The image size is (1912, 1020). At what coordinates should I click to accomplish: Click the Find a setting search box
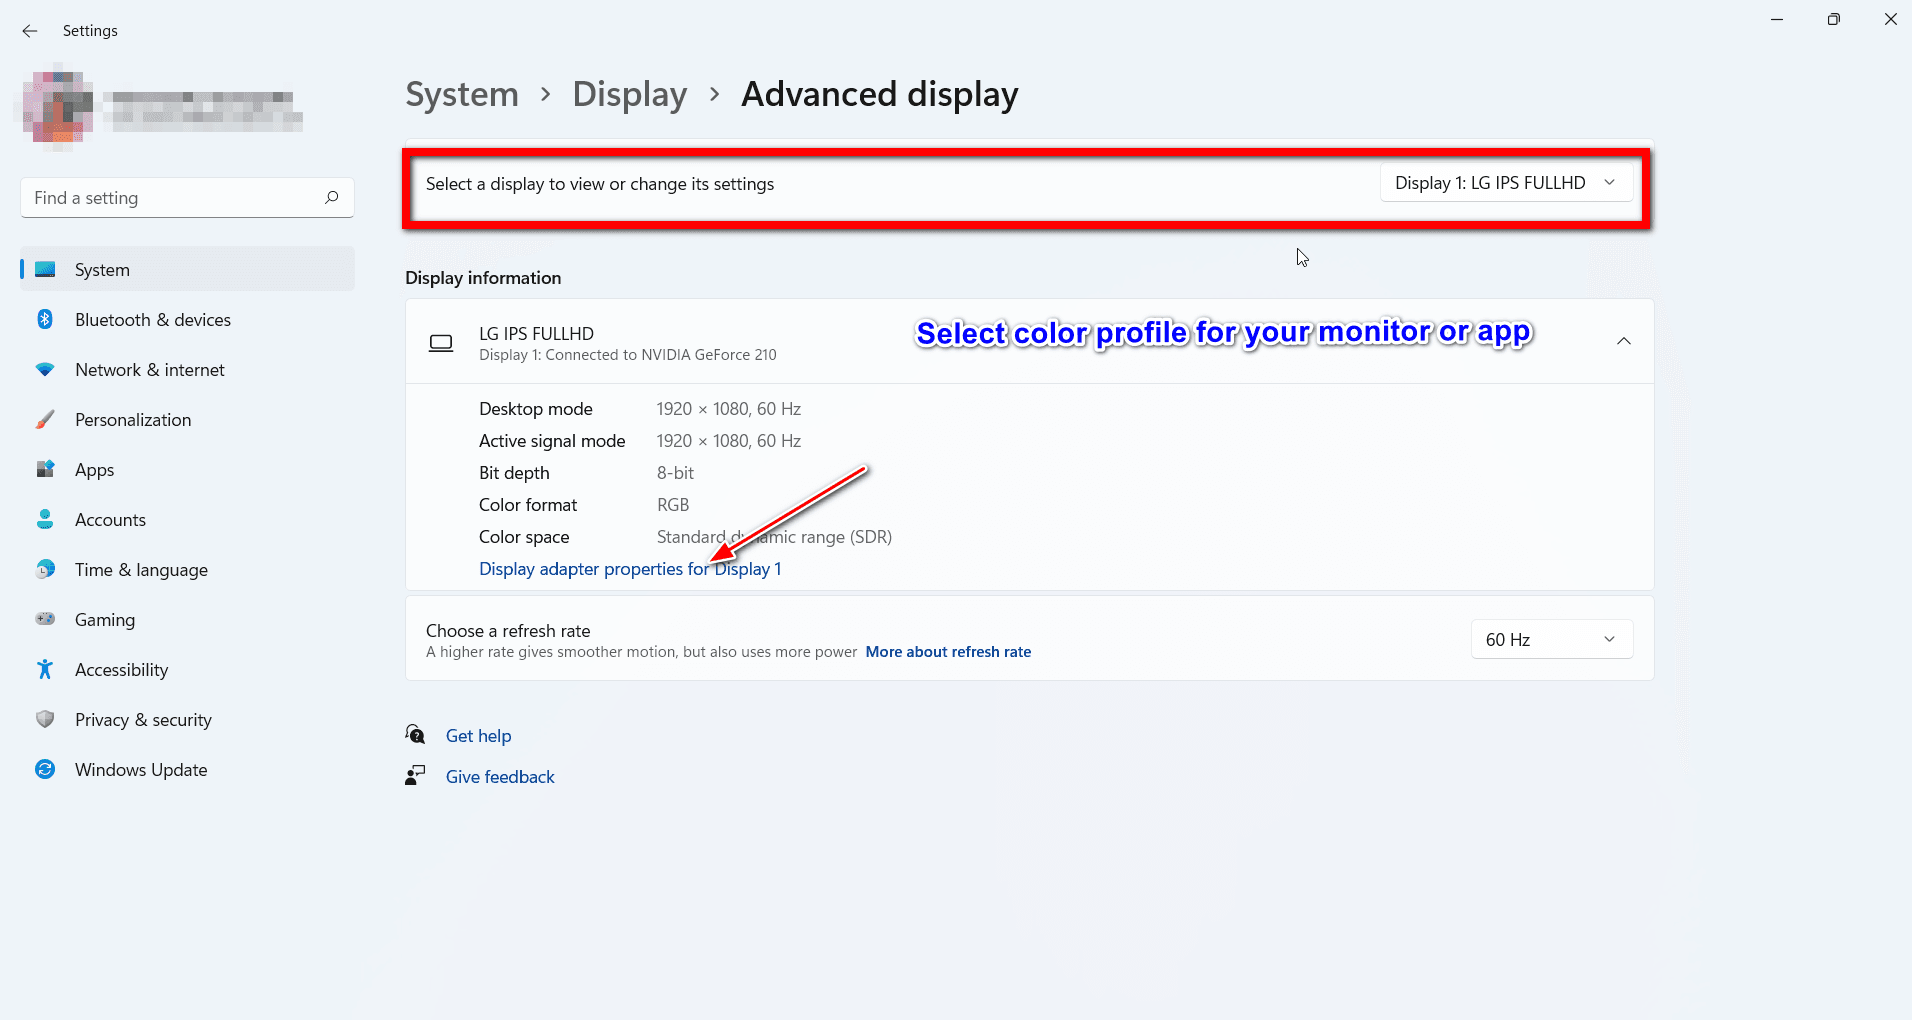point(187,198)
